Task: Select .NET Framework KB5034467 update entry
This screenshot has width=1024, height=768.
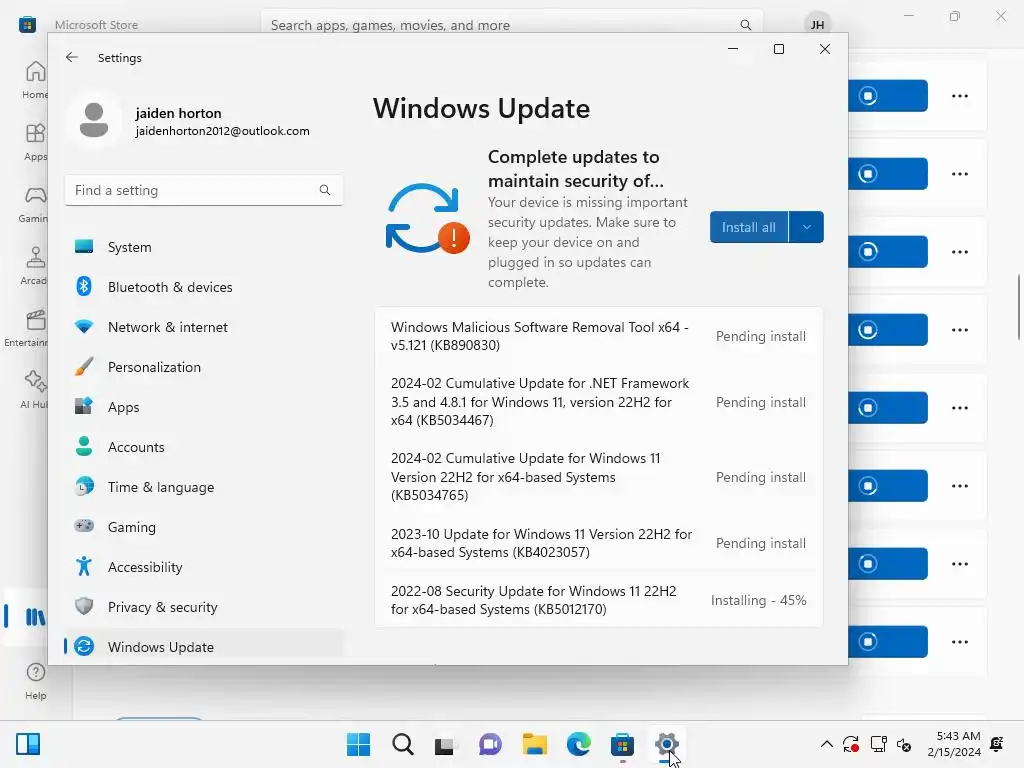Action: pyautogui.click(x=598, y=402)
